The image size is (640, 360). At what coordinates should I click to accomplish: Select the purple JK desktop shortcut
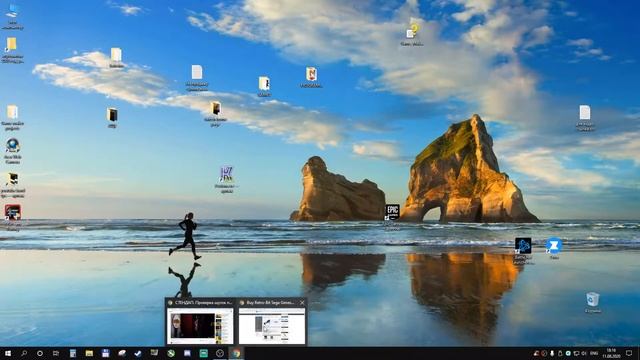pyautogui.click(x=226, y=179)
